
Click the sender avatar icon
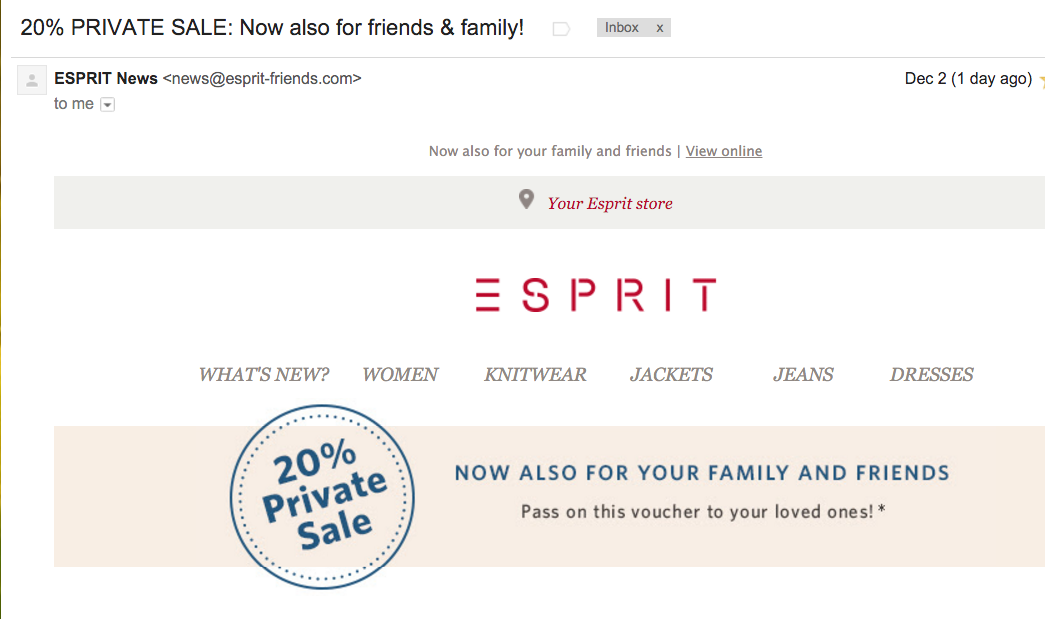coord(32,80)
